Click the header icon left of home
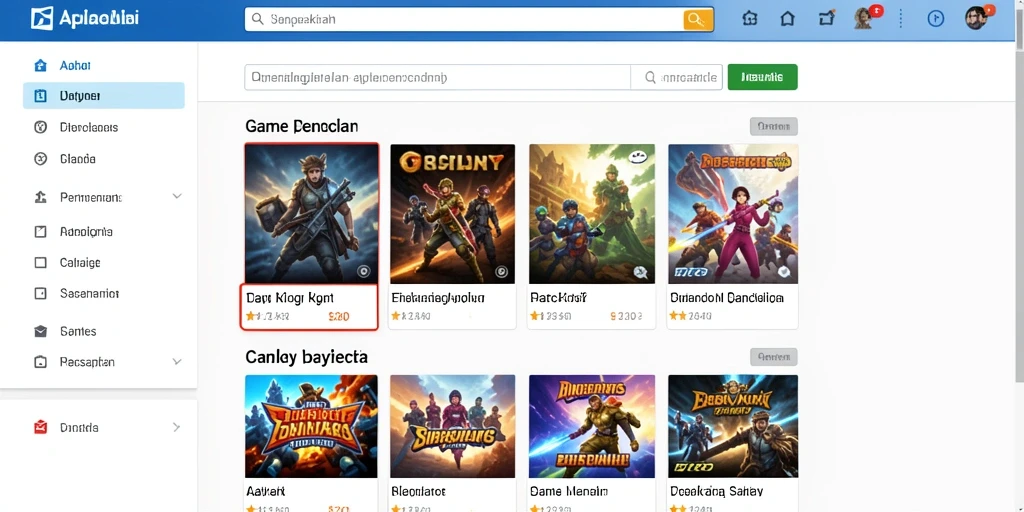Viewport: 1024px width, 512px height. tap(750, 18)
